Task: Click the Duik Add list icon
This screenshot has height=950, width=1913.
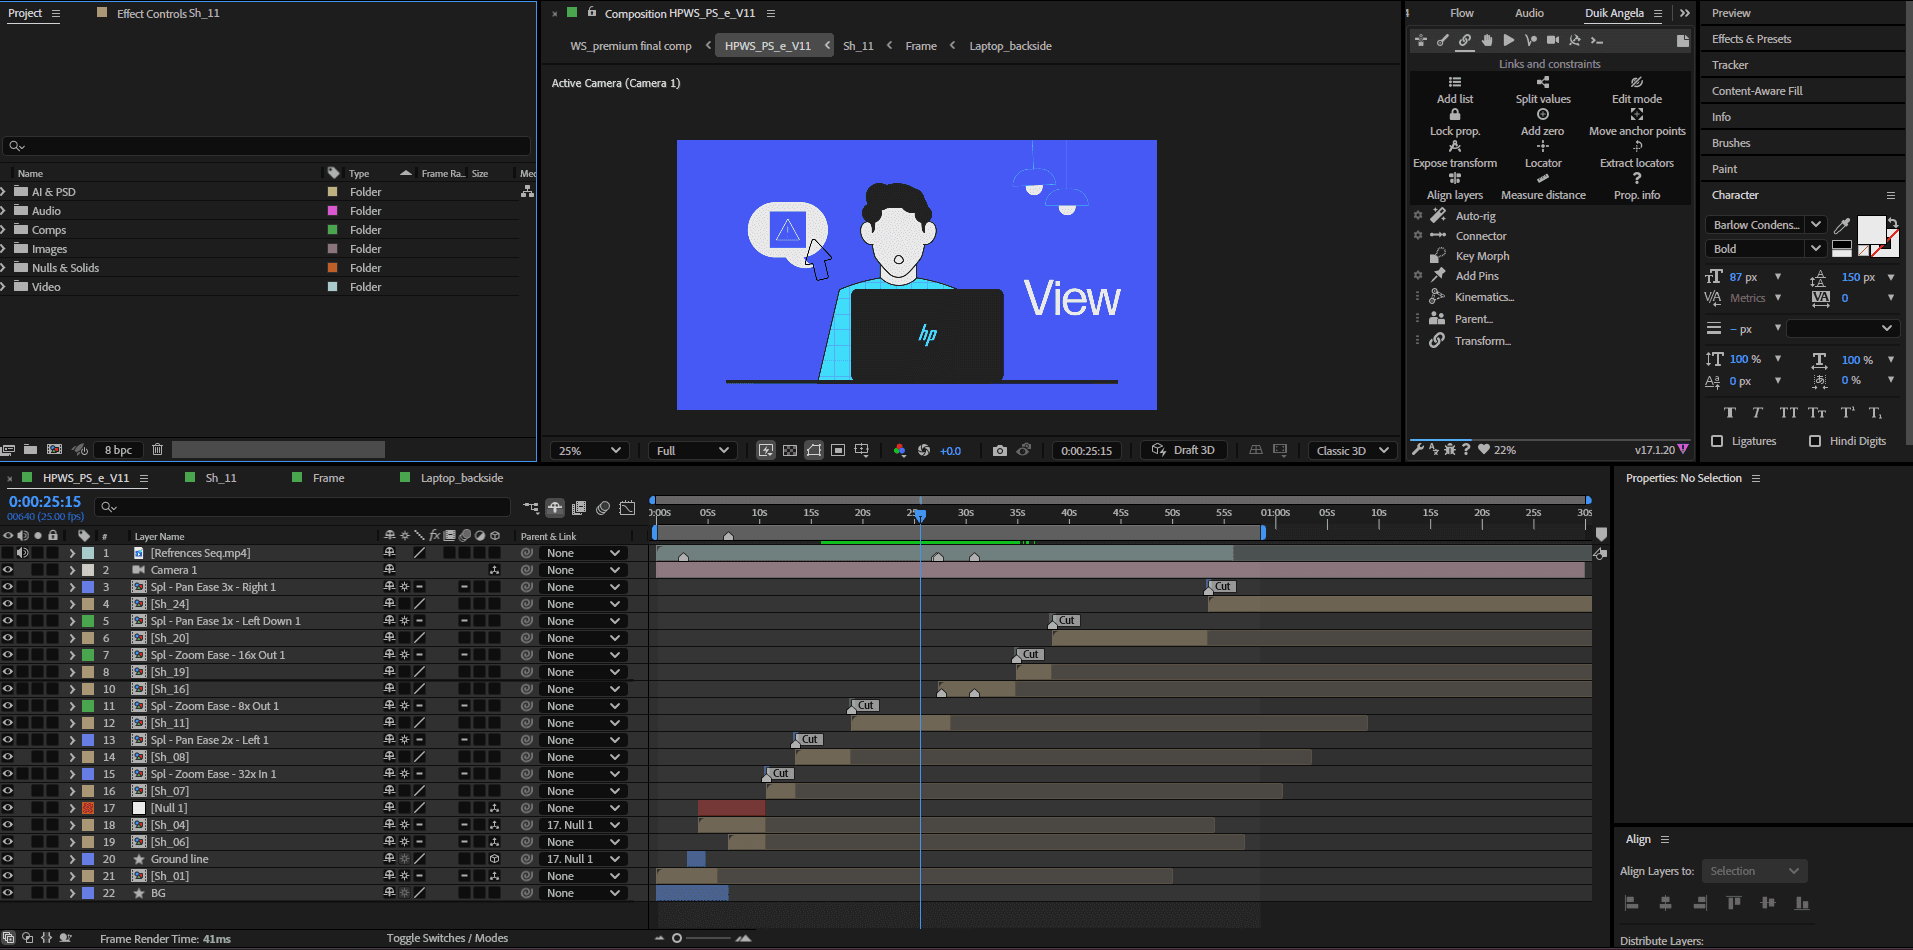Action: click(1455, 82)
